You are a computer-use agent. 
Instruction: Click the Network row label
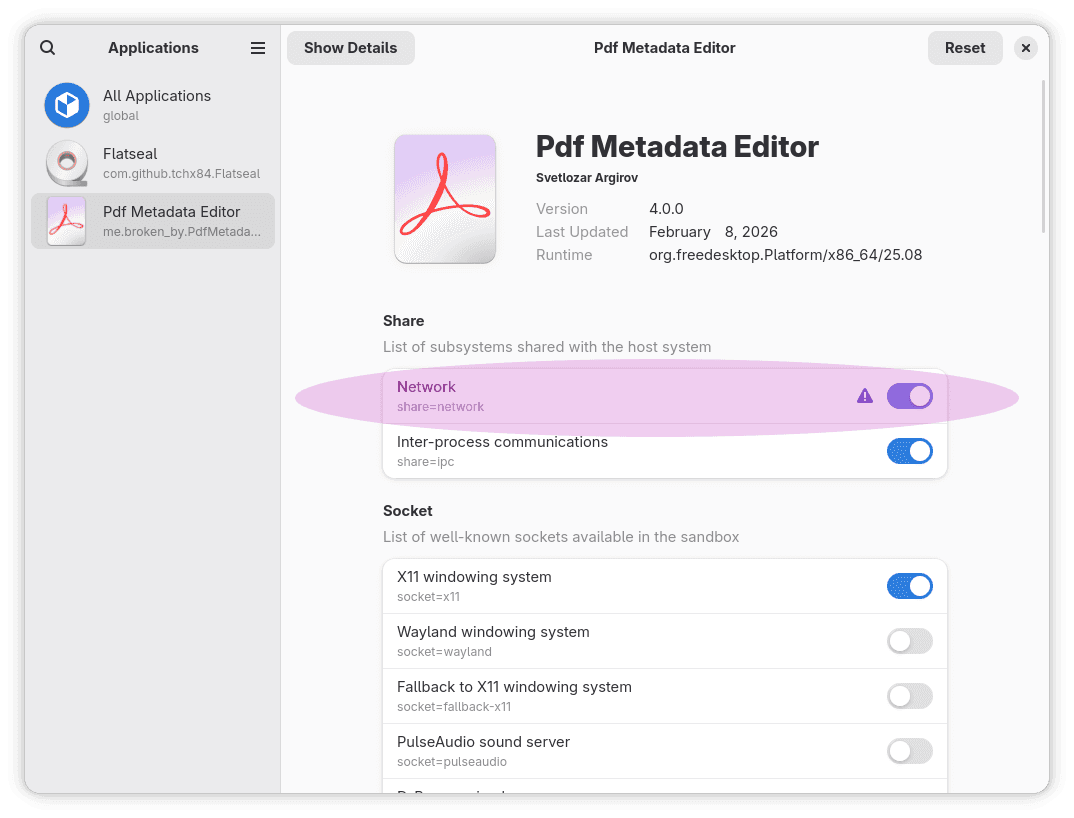426,387
